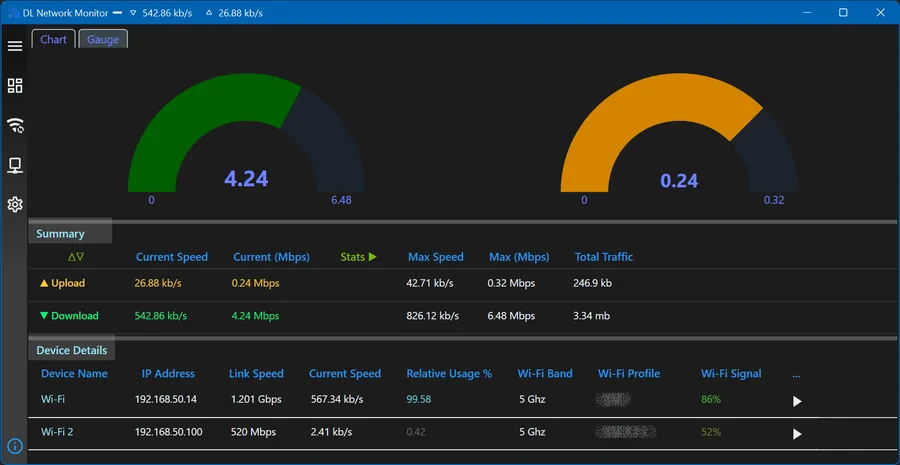Click the 567.34 kb/s current speed

[337, 399]
